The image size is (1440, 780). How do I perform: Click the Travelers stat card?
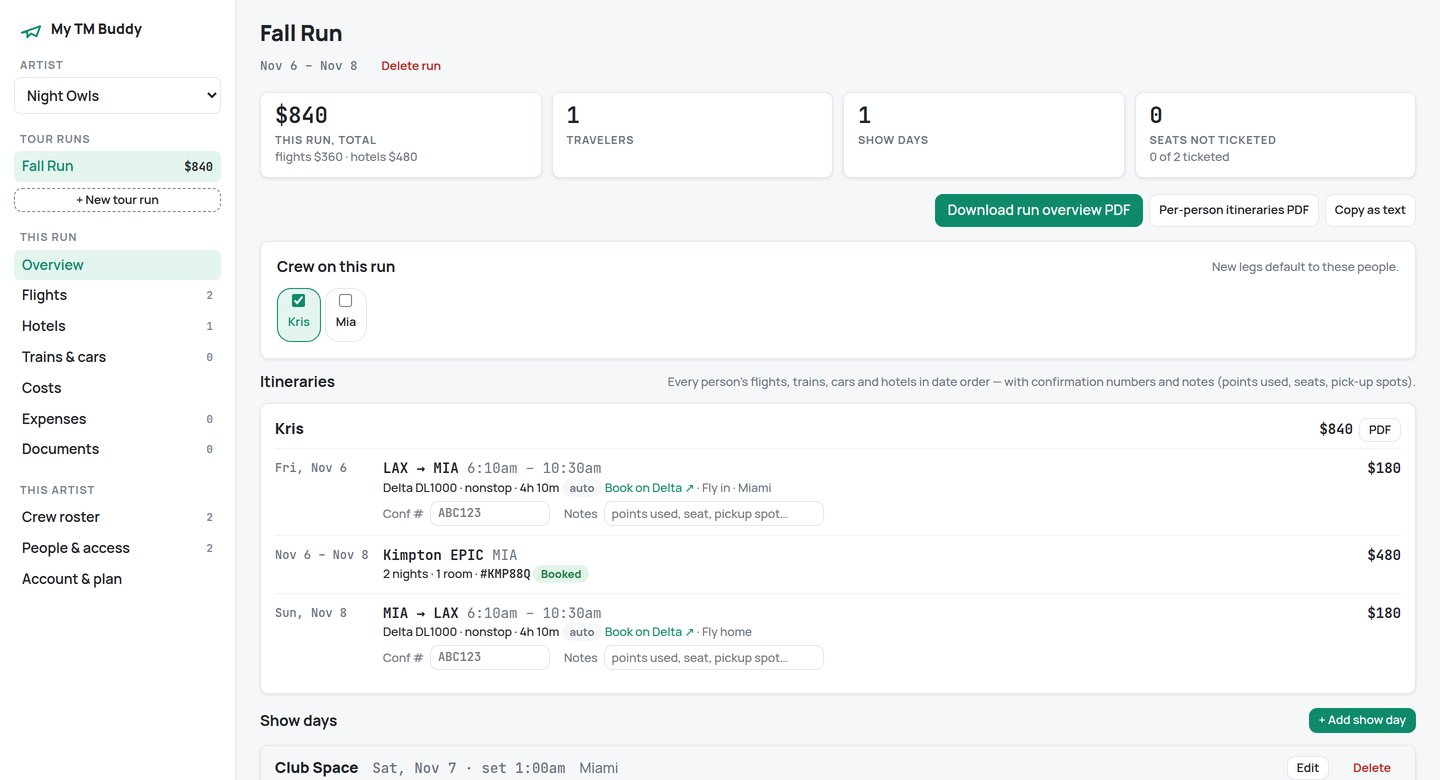coord(692,135)
